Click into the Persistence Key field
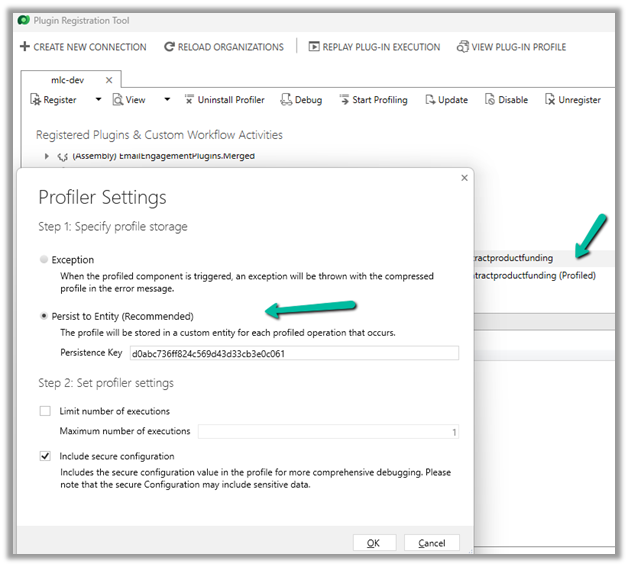The image size is (628, 567). point(293,353)
